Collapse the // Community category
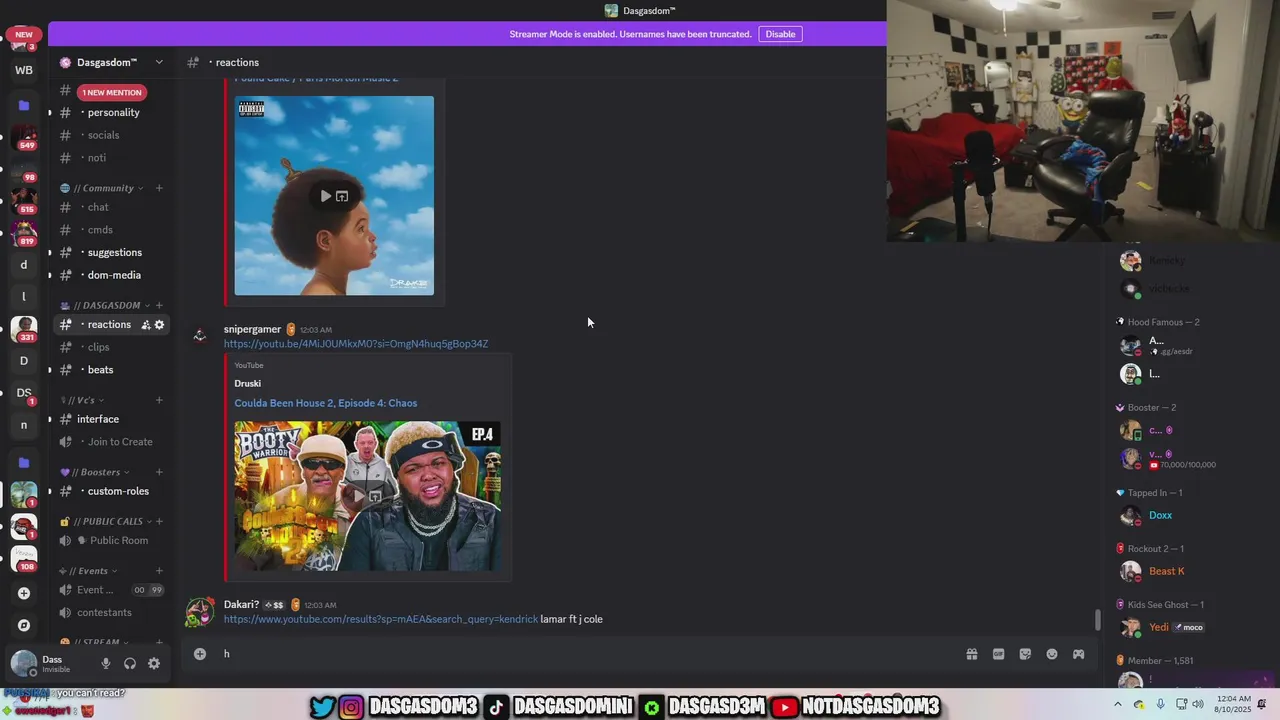This screenshot has height=720, width=1280. click(x=102, y=188)
